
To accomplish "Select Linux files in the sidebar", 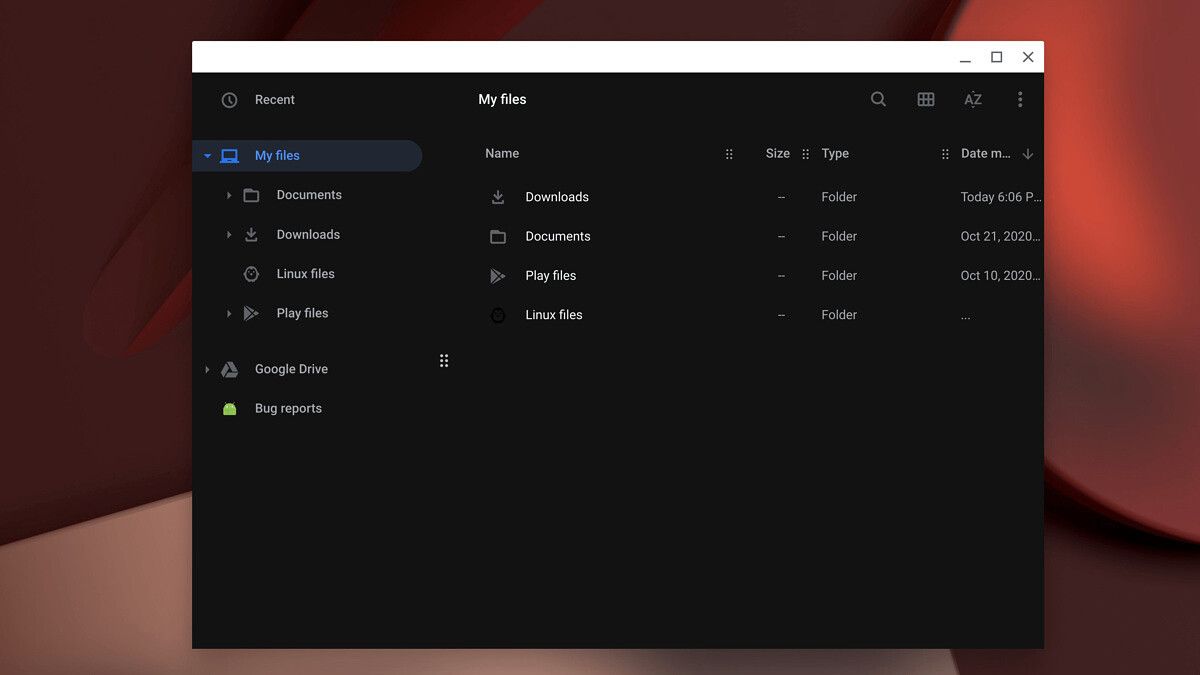I will pos(306,273).
